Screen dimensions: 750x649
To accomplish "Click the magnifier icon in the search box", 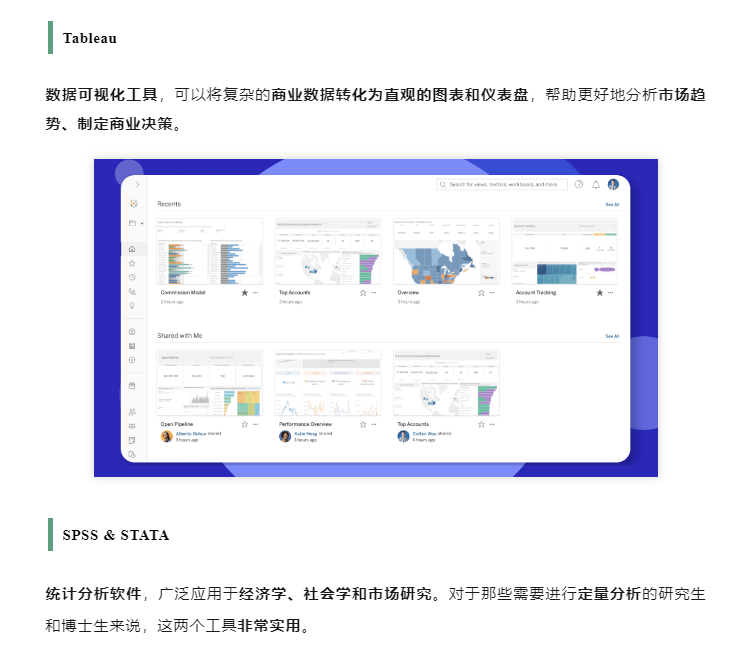I will pyautogui.click(x=443, y=184).
